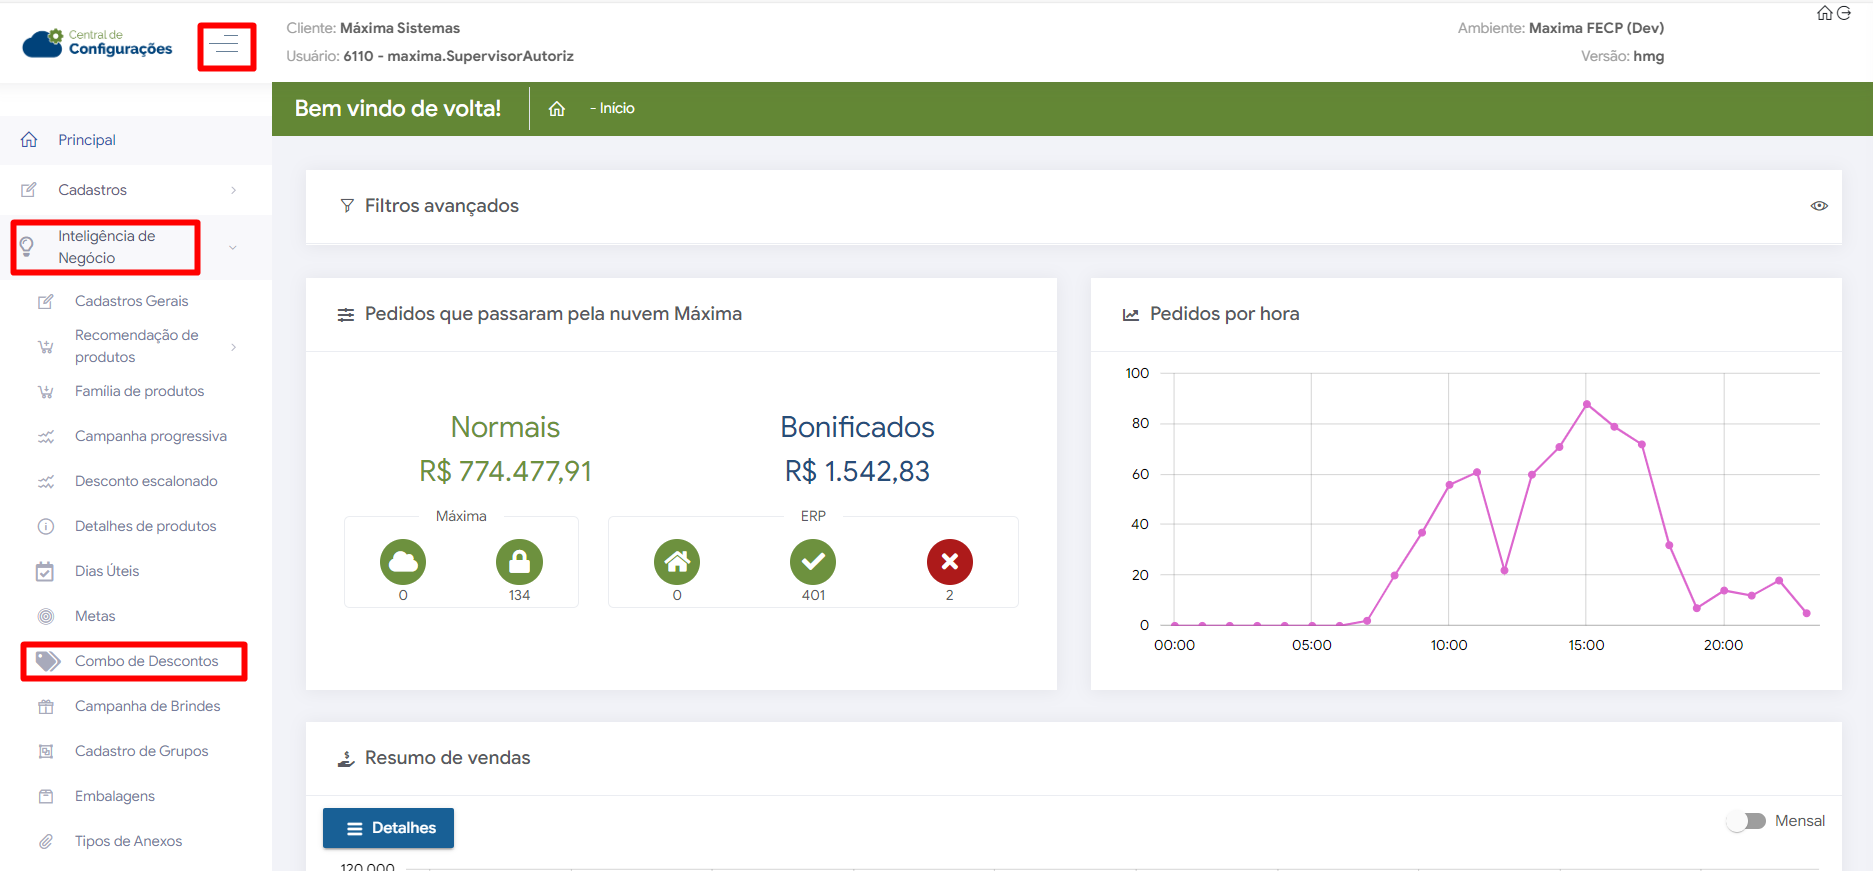Select Principal in the sidebar
1873x871 pixels.
click(x=87, y=140)
